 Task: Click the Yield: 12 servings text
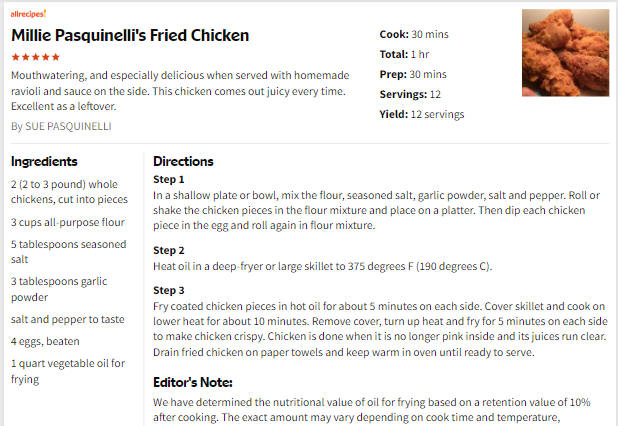click(422, 115)
